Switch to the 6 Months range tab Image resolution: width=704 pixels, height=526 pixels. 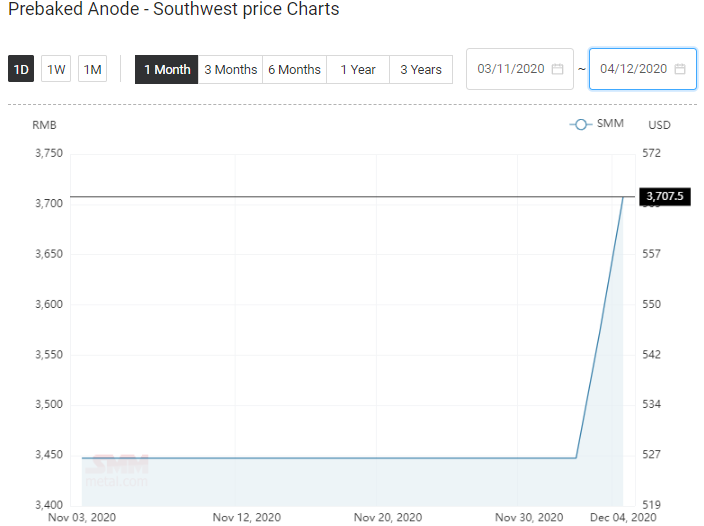click(x=294, y=69)
